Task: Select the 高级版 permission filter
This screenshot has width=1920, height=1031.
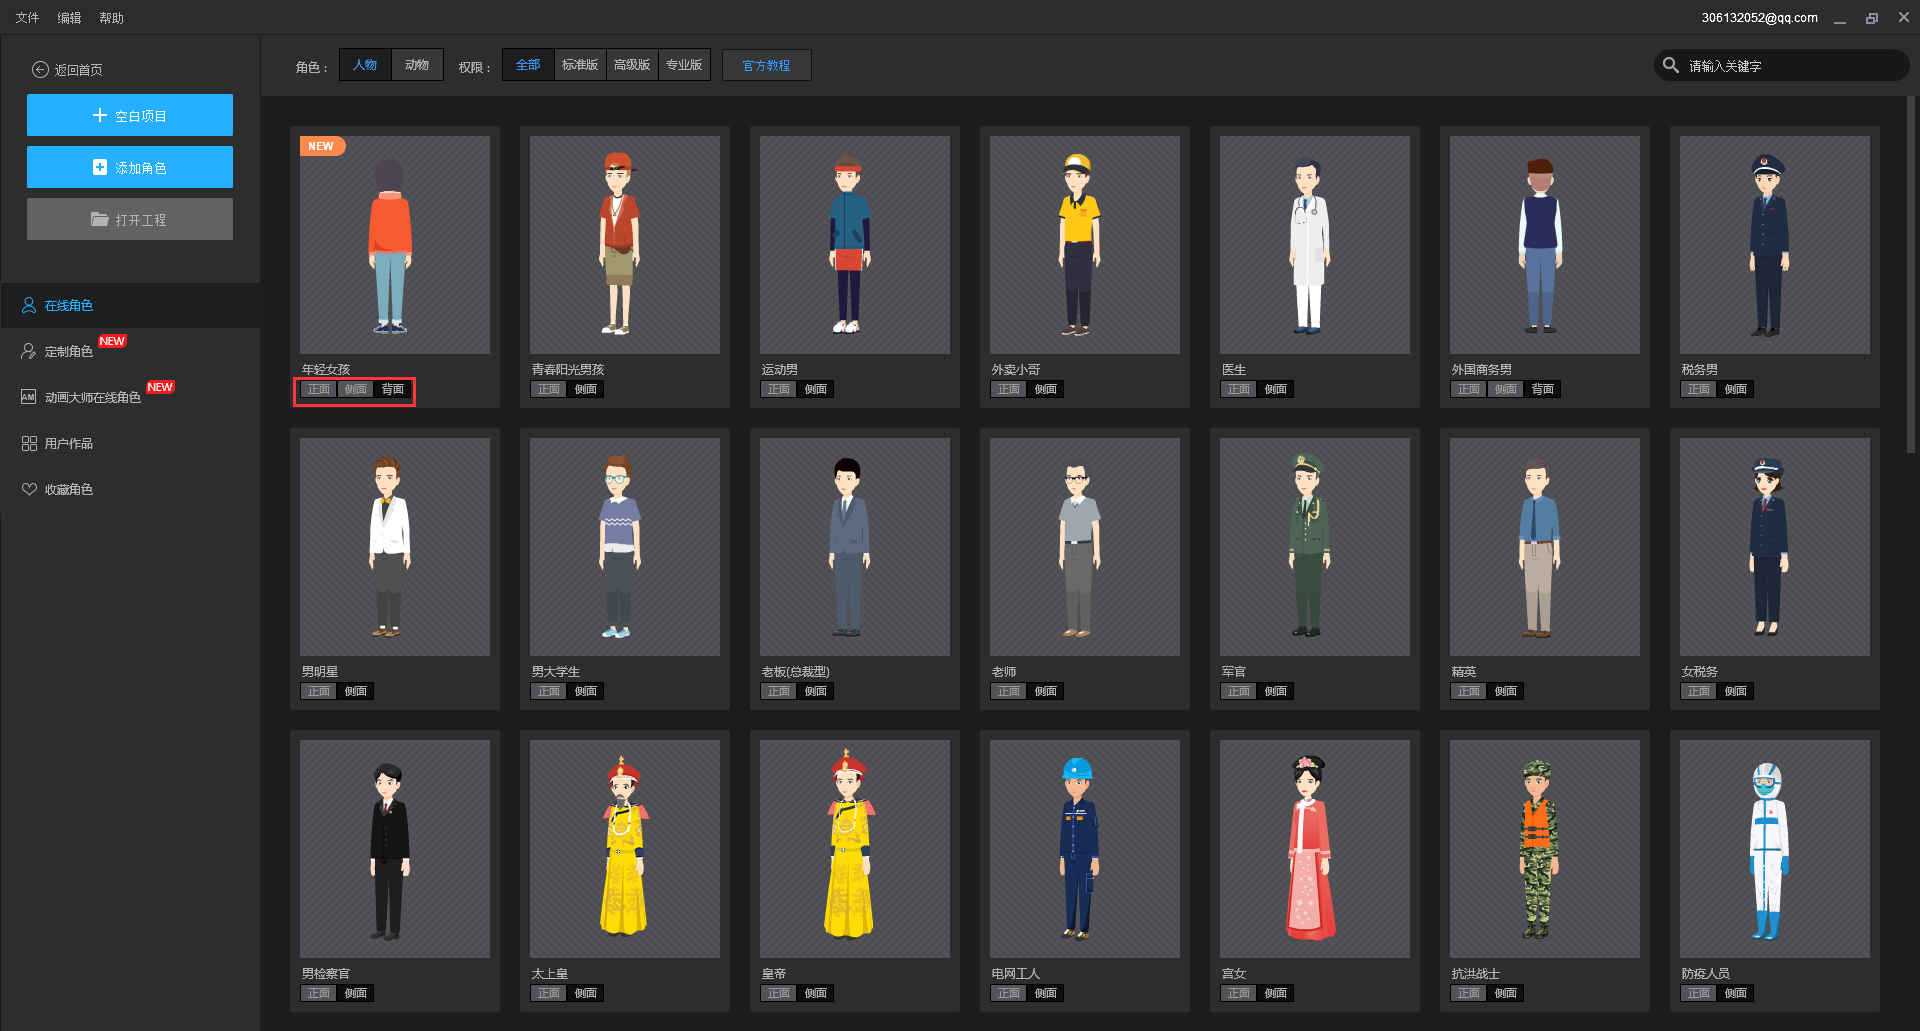Action: 632,65
